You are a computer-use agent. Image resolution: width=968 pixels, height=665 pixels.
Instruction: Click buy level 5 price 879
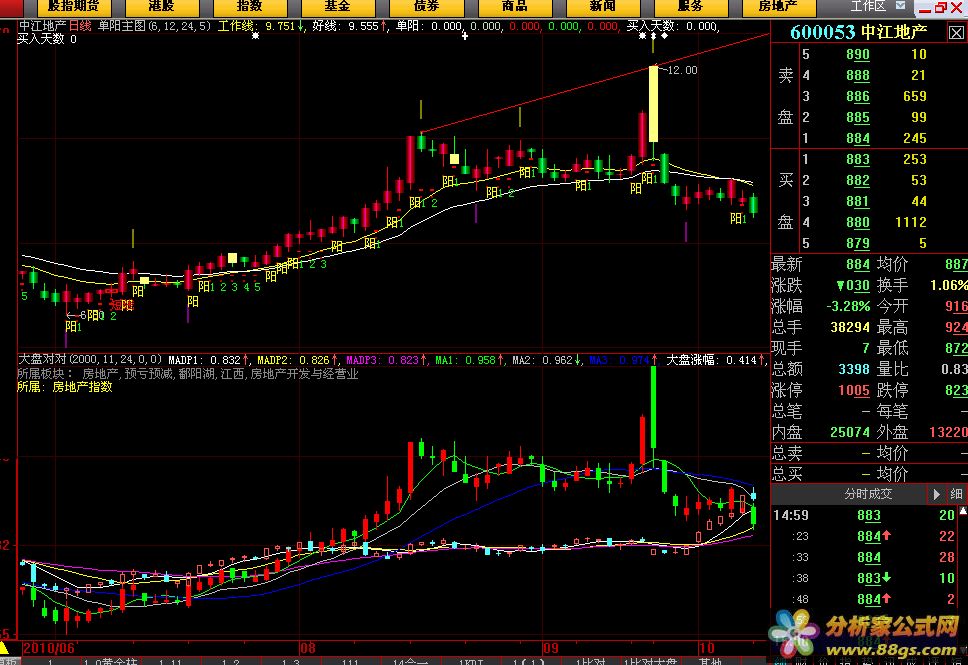[x=857, y=243]
